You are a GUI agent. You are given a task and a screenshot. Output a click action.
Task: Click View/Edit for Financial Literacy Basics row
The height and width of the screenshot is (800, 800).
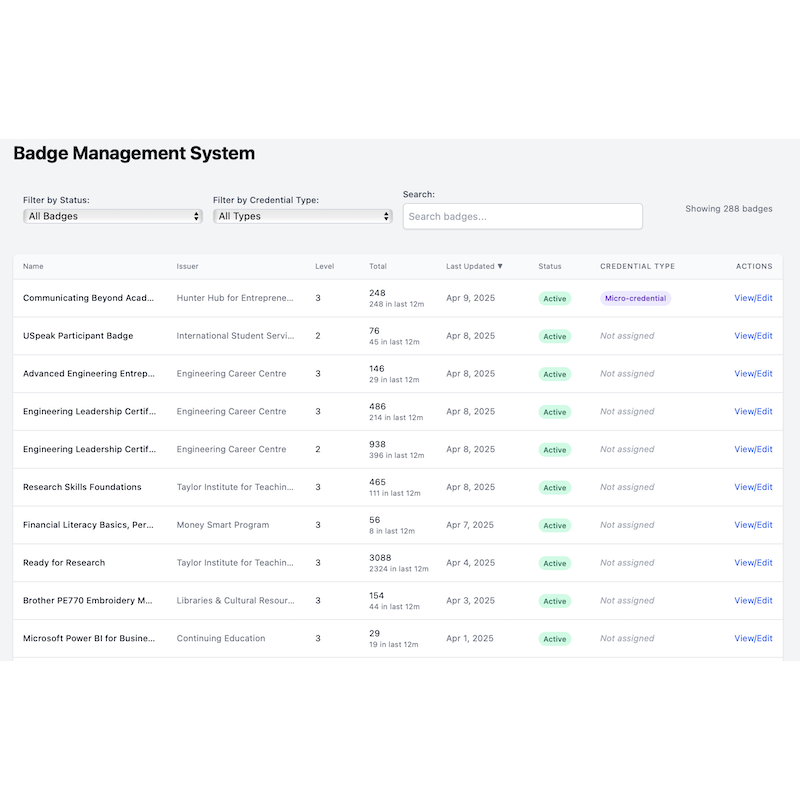coord(753,525)
